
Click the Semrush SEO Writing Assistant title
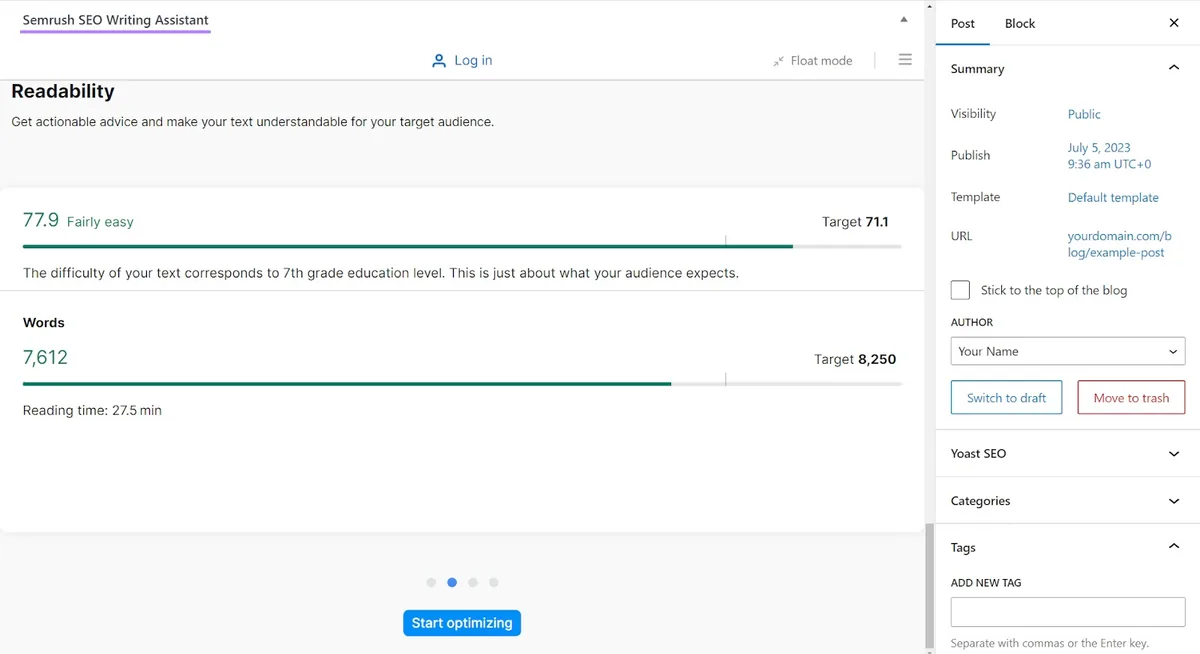[116, 20]
